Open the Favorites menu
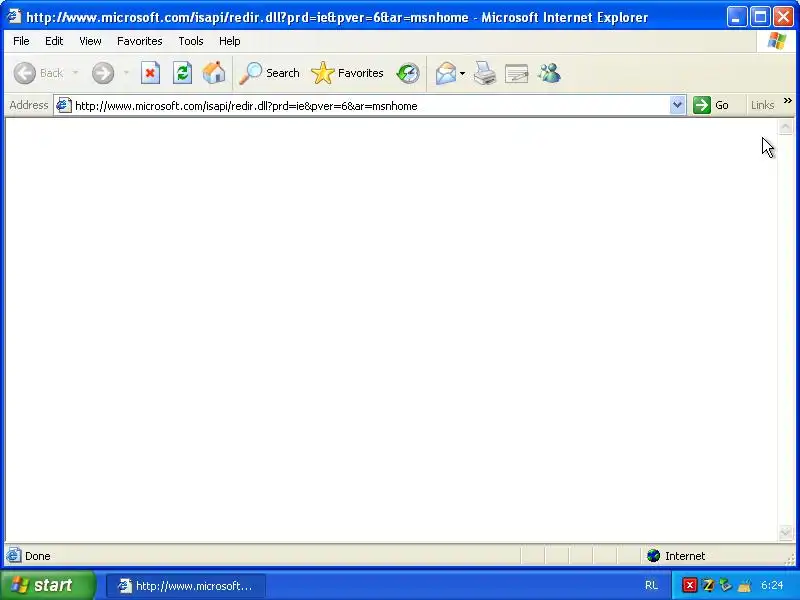 point(139,41)
